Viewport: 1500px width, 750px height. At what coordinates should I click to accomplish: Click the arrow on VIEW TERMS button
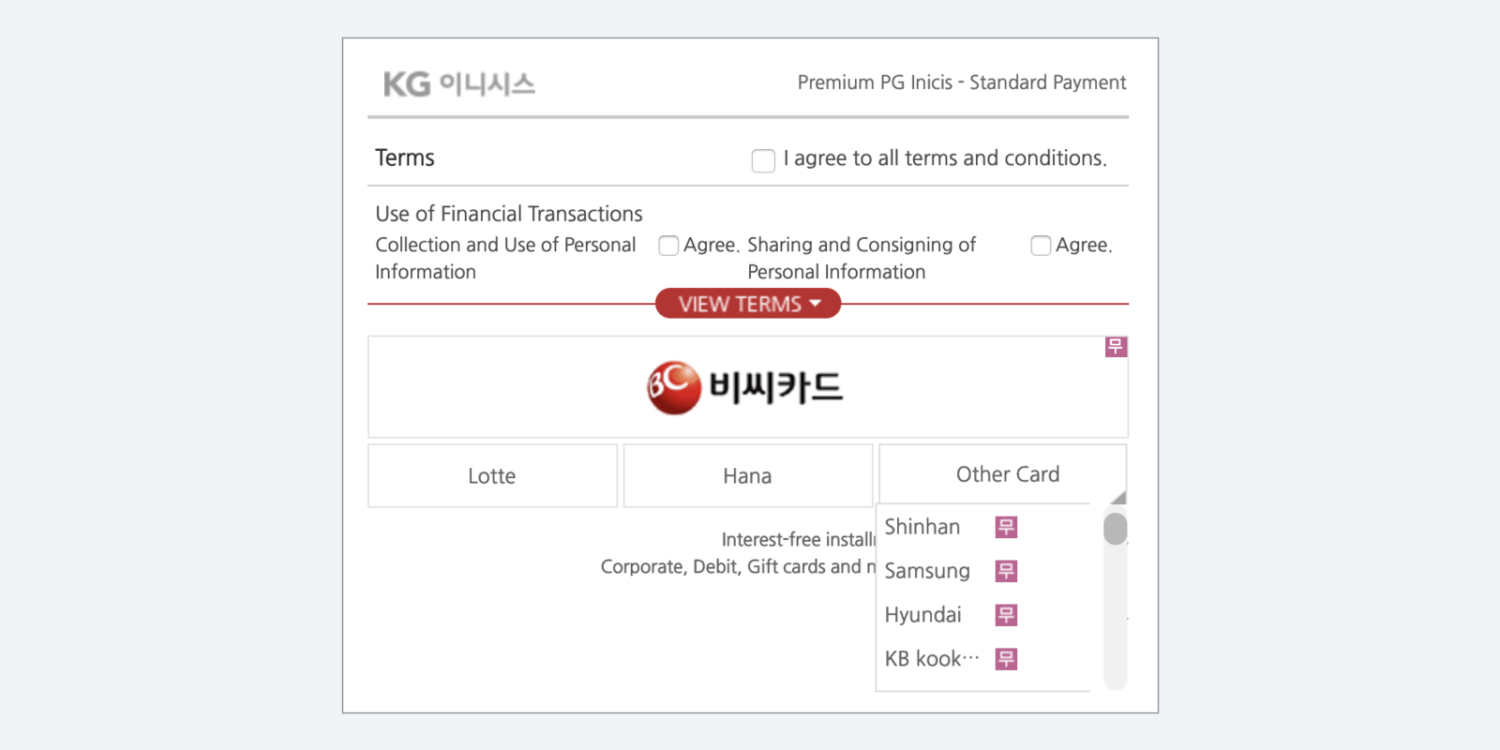coord(815,303)
